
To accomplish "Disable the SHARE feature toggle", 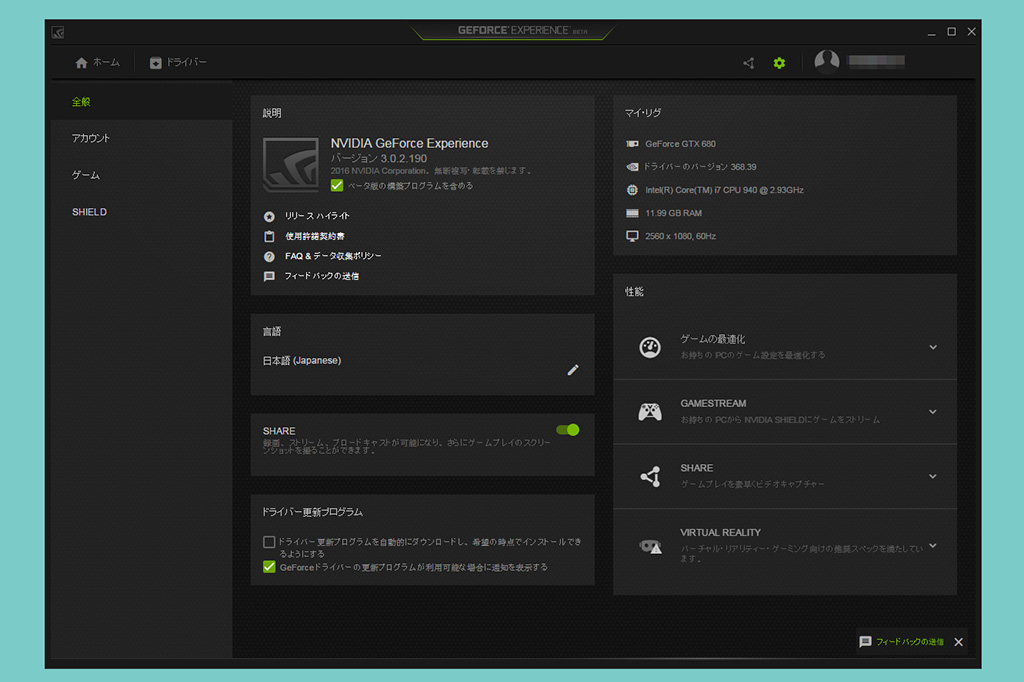I will tap(566, 429).
